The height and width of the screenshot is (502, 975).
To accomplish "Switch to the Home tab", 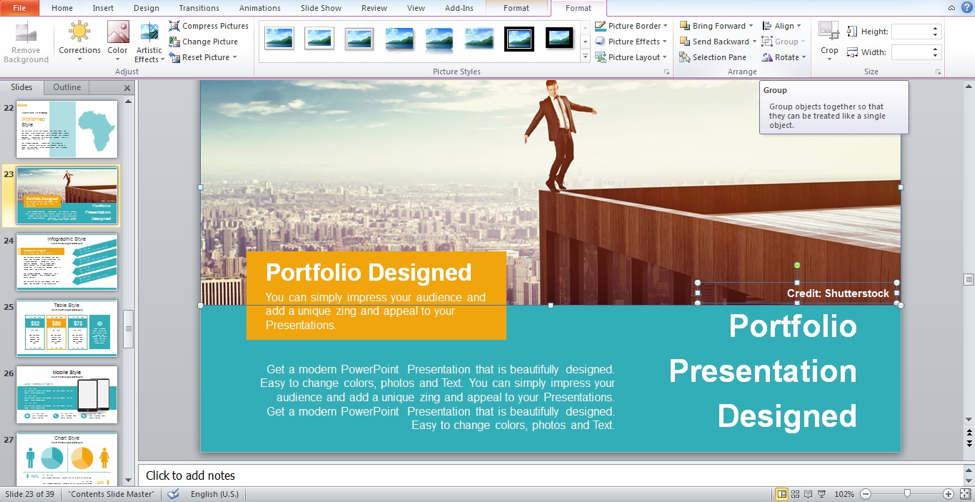I will 62,8.
